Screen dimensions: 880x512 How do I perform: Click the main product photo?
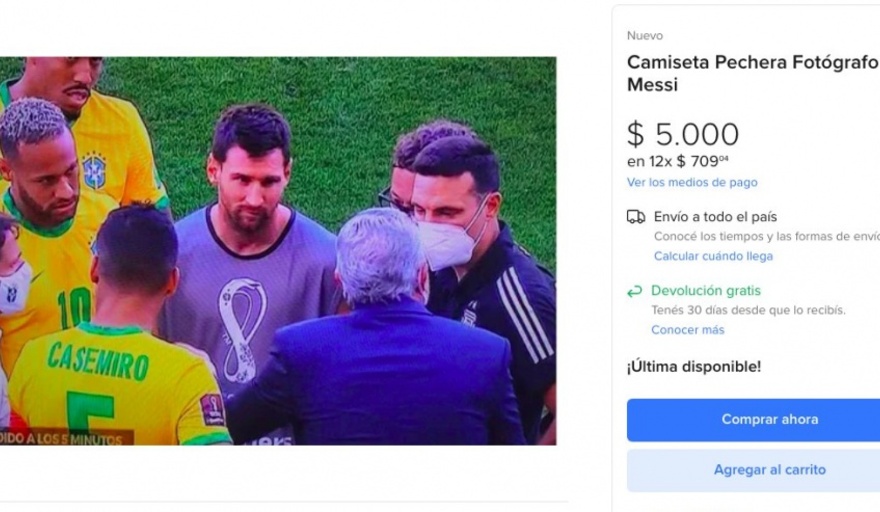277,250
